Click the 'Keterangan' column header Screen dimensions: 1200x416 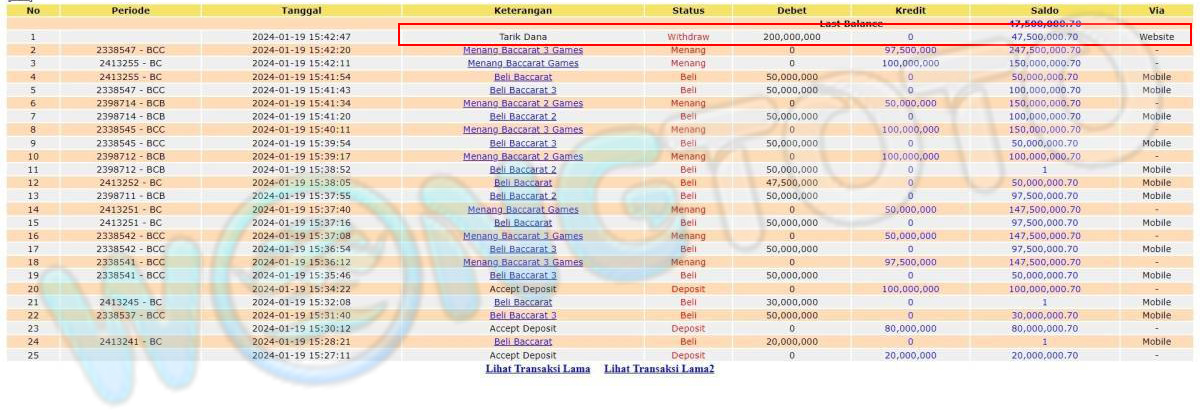522,10
